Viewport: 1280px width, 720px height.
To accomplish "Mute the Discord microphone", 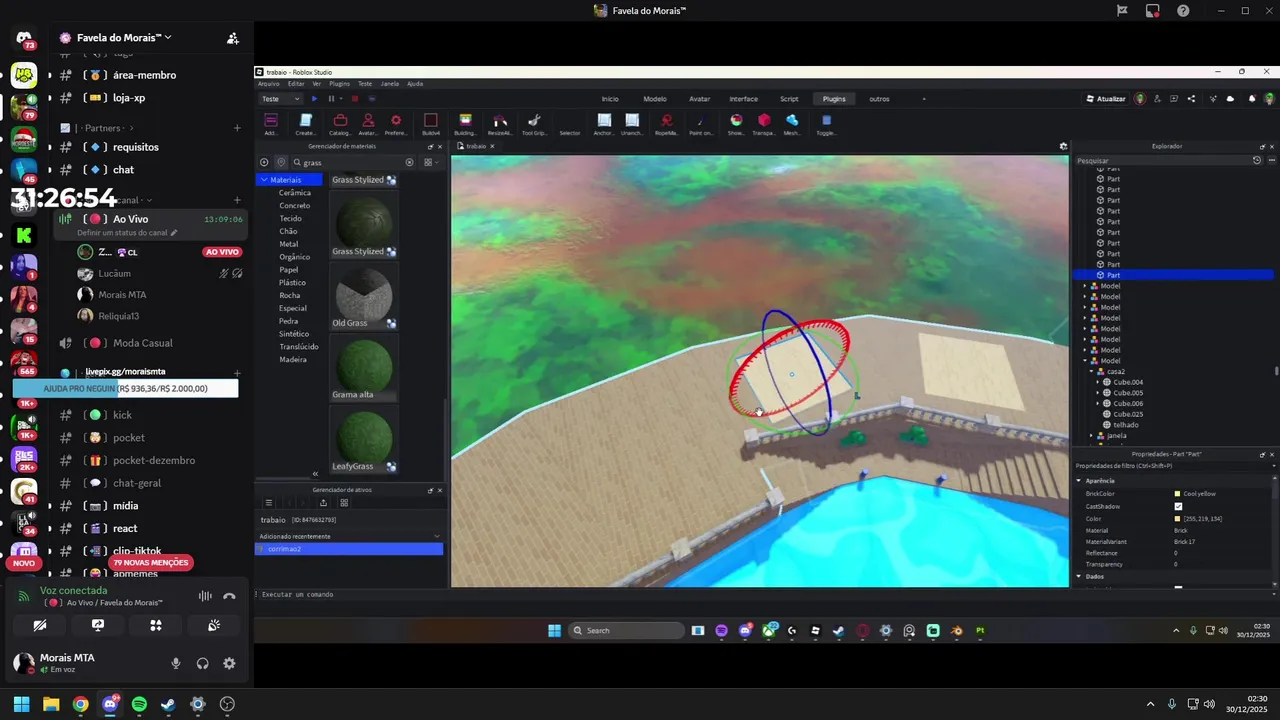I will (x=176, y=663).
